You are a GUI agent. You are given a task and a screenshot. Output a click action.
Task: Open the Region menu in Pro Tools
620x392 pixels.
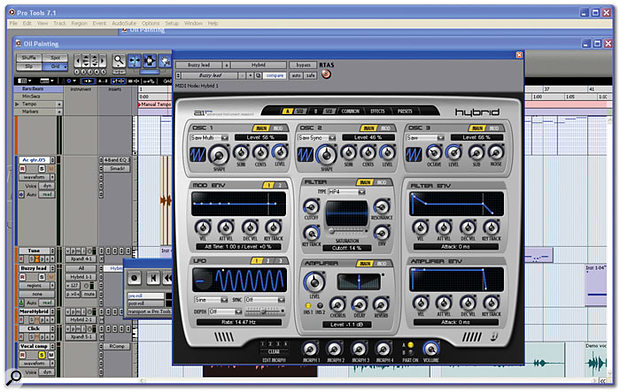point(79,23)
